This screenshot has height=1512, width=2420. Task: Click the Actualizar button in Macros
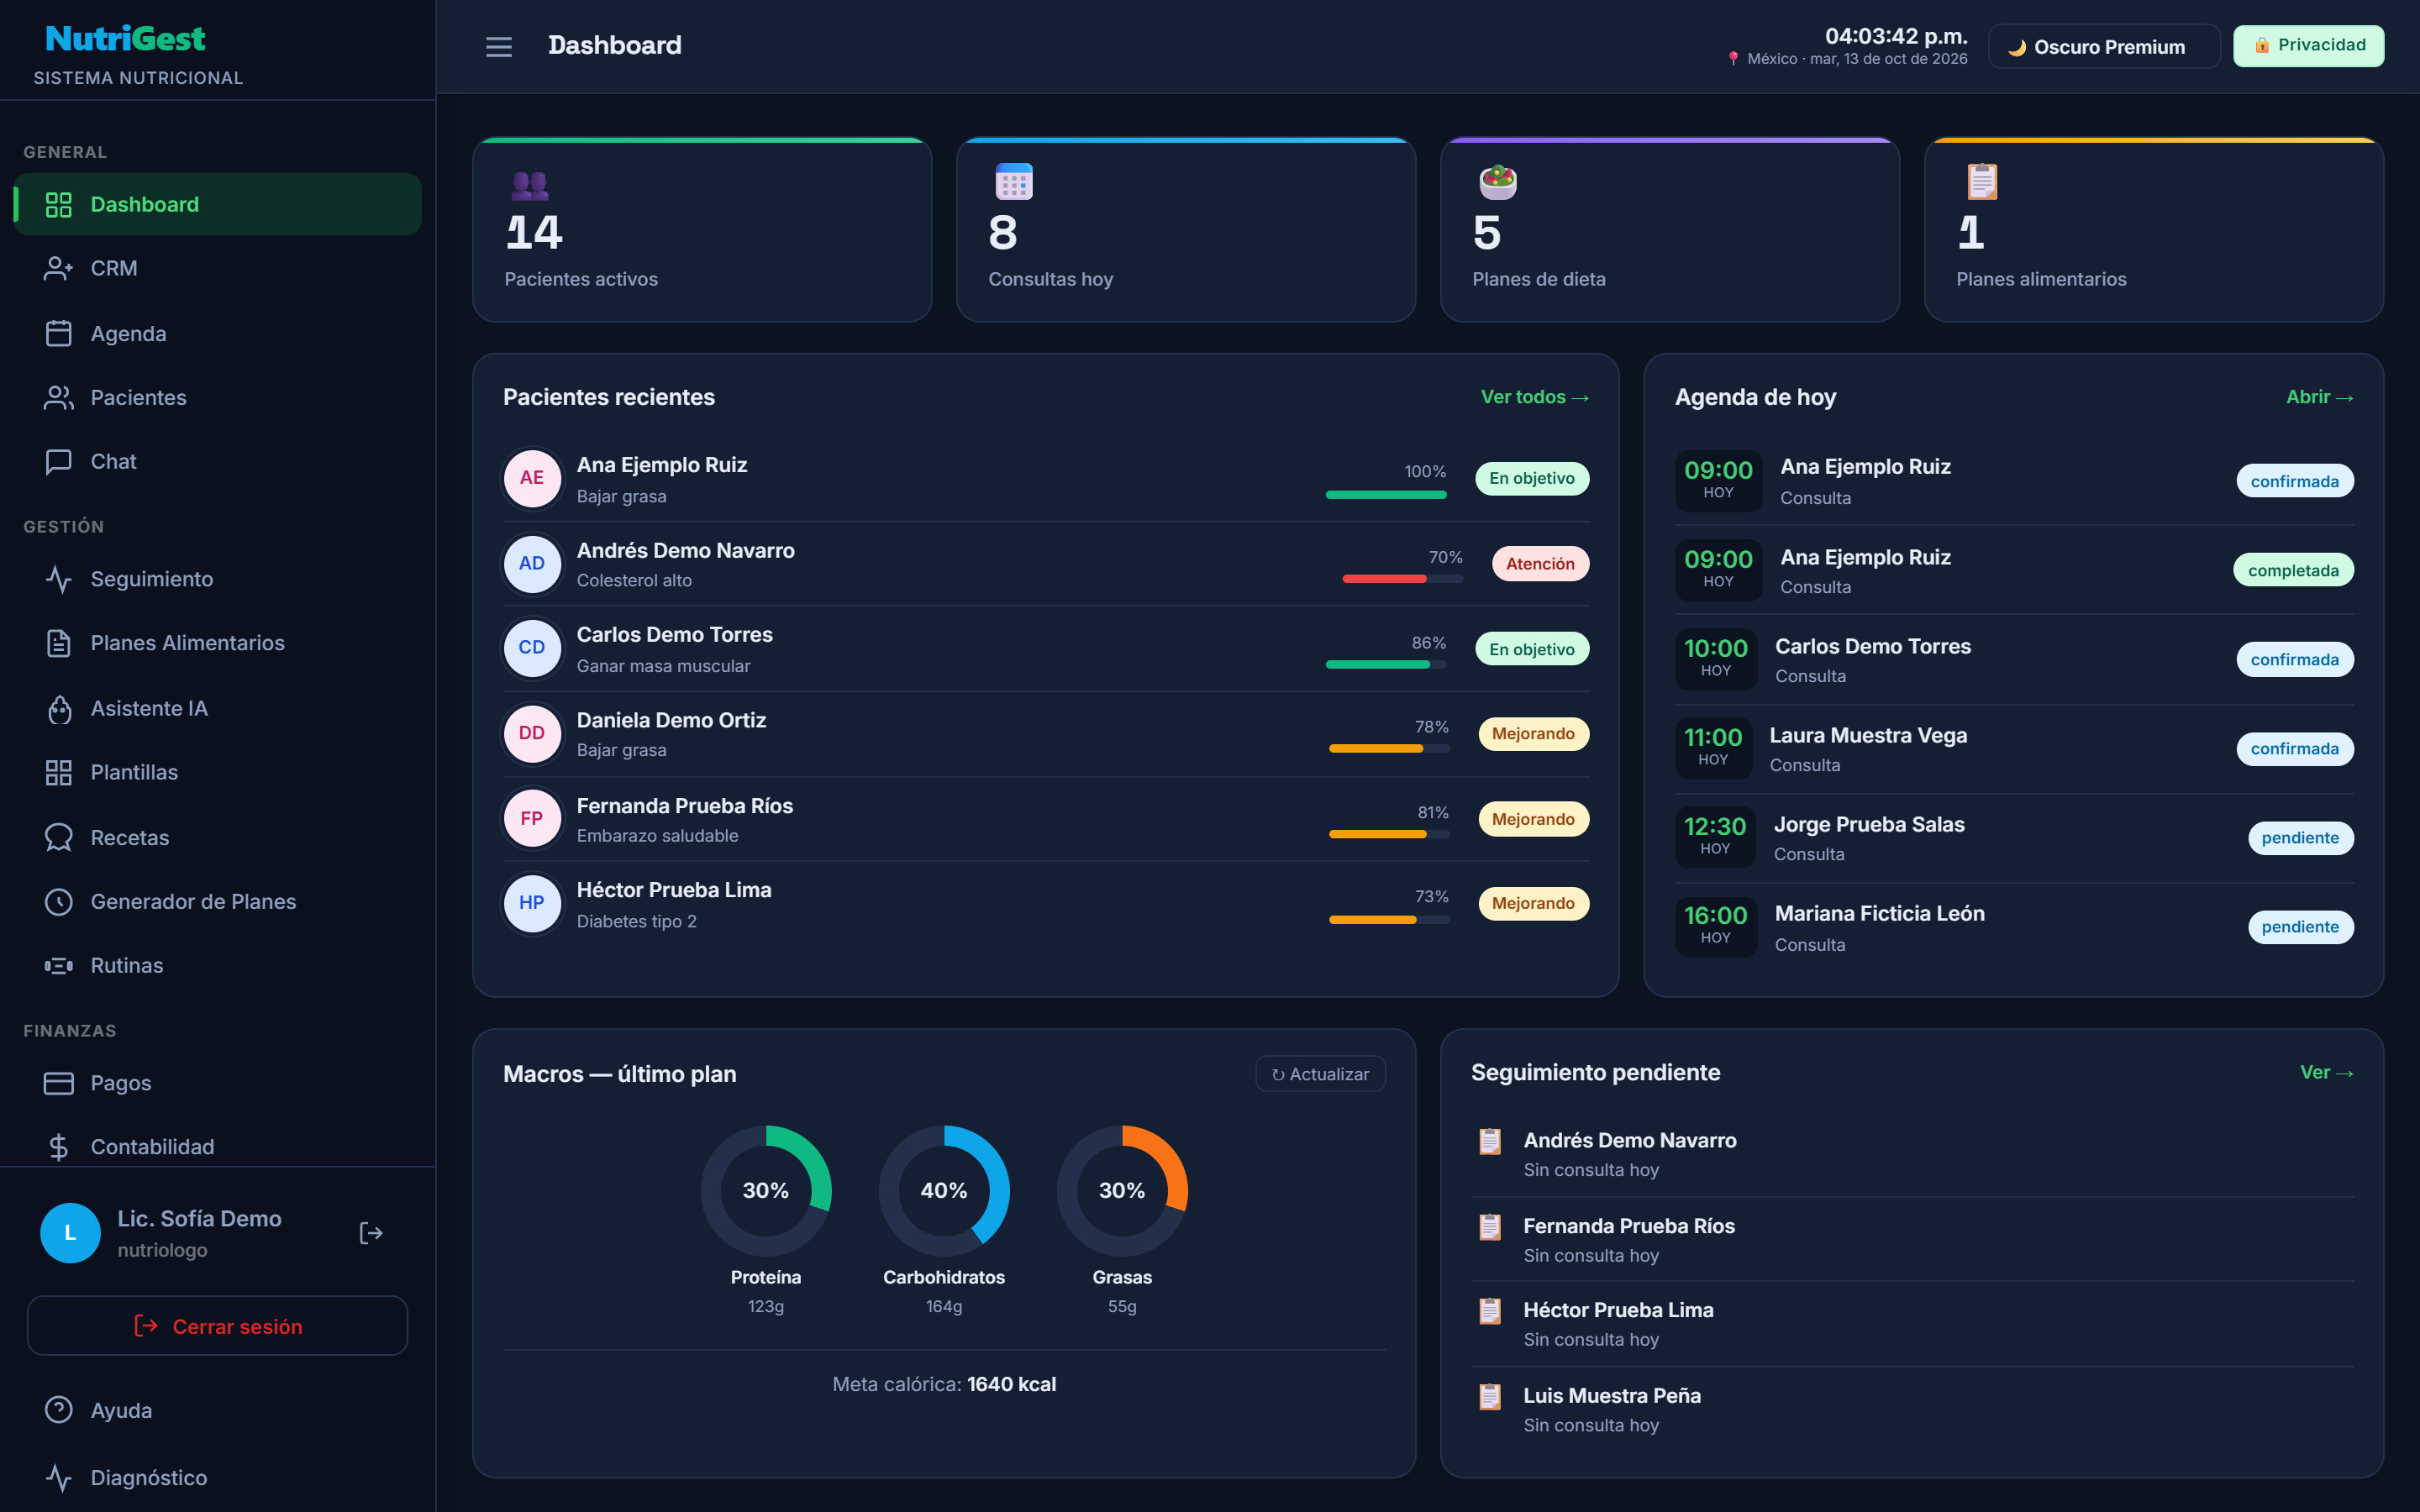click(x=1320, y=1074)
